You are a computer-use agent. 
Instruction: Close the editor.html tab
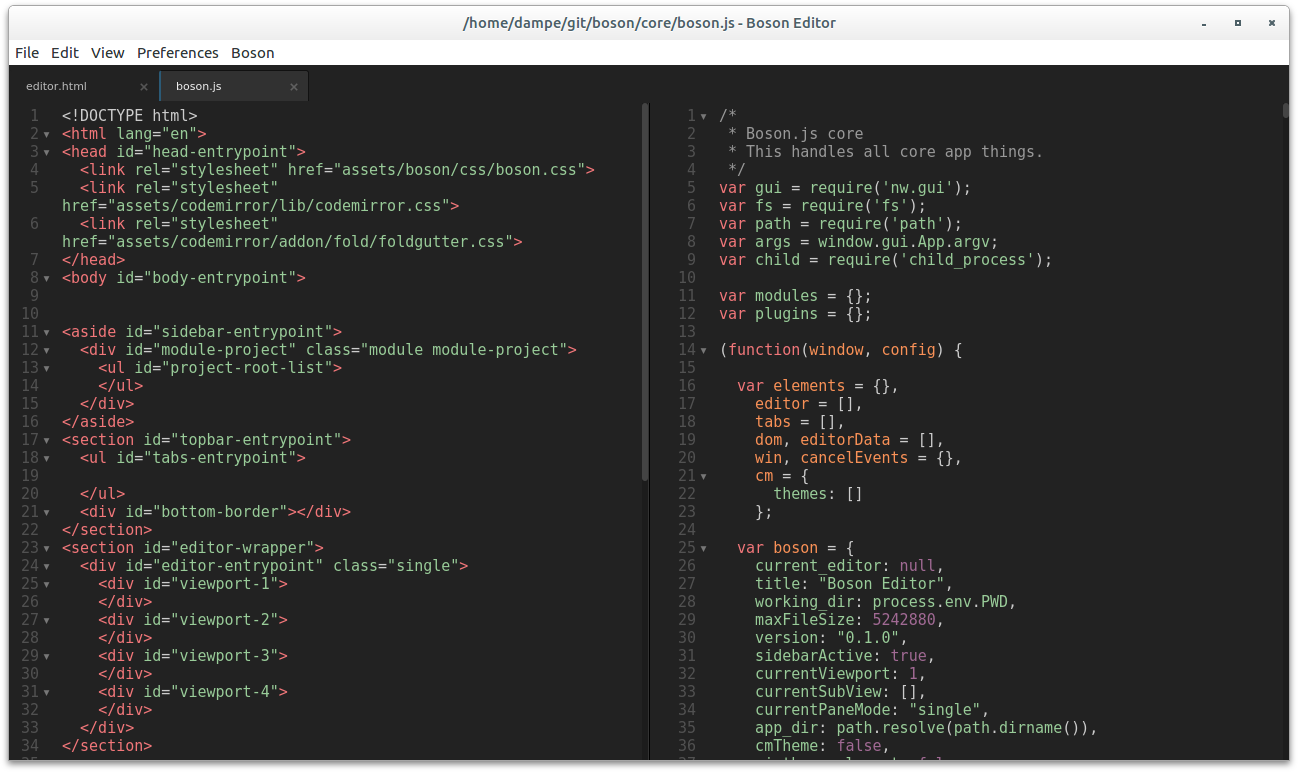pyautogui.click(x=144, y=87)
